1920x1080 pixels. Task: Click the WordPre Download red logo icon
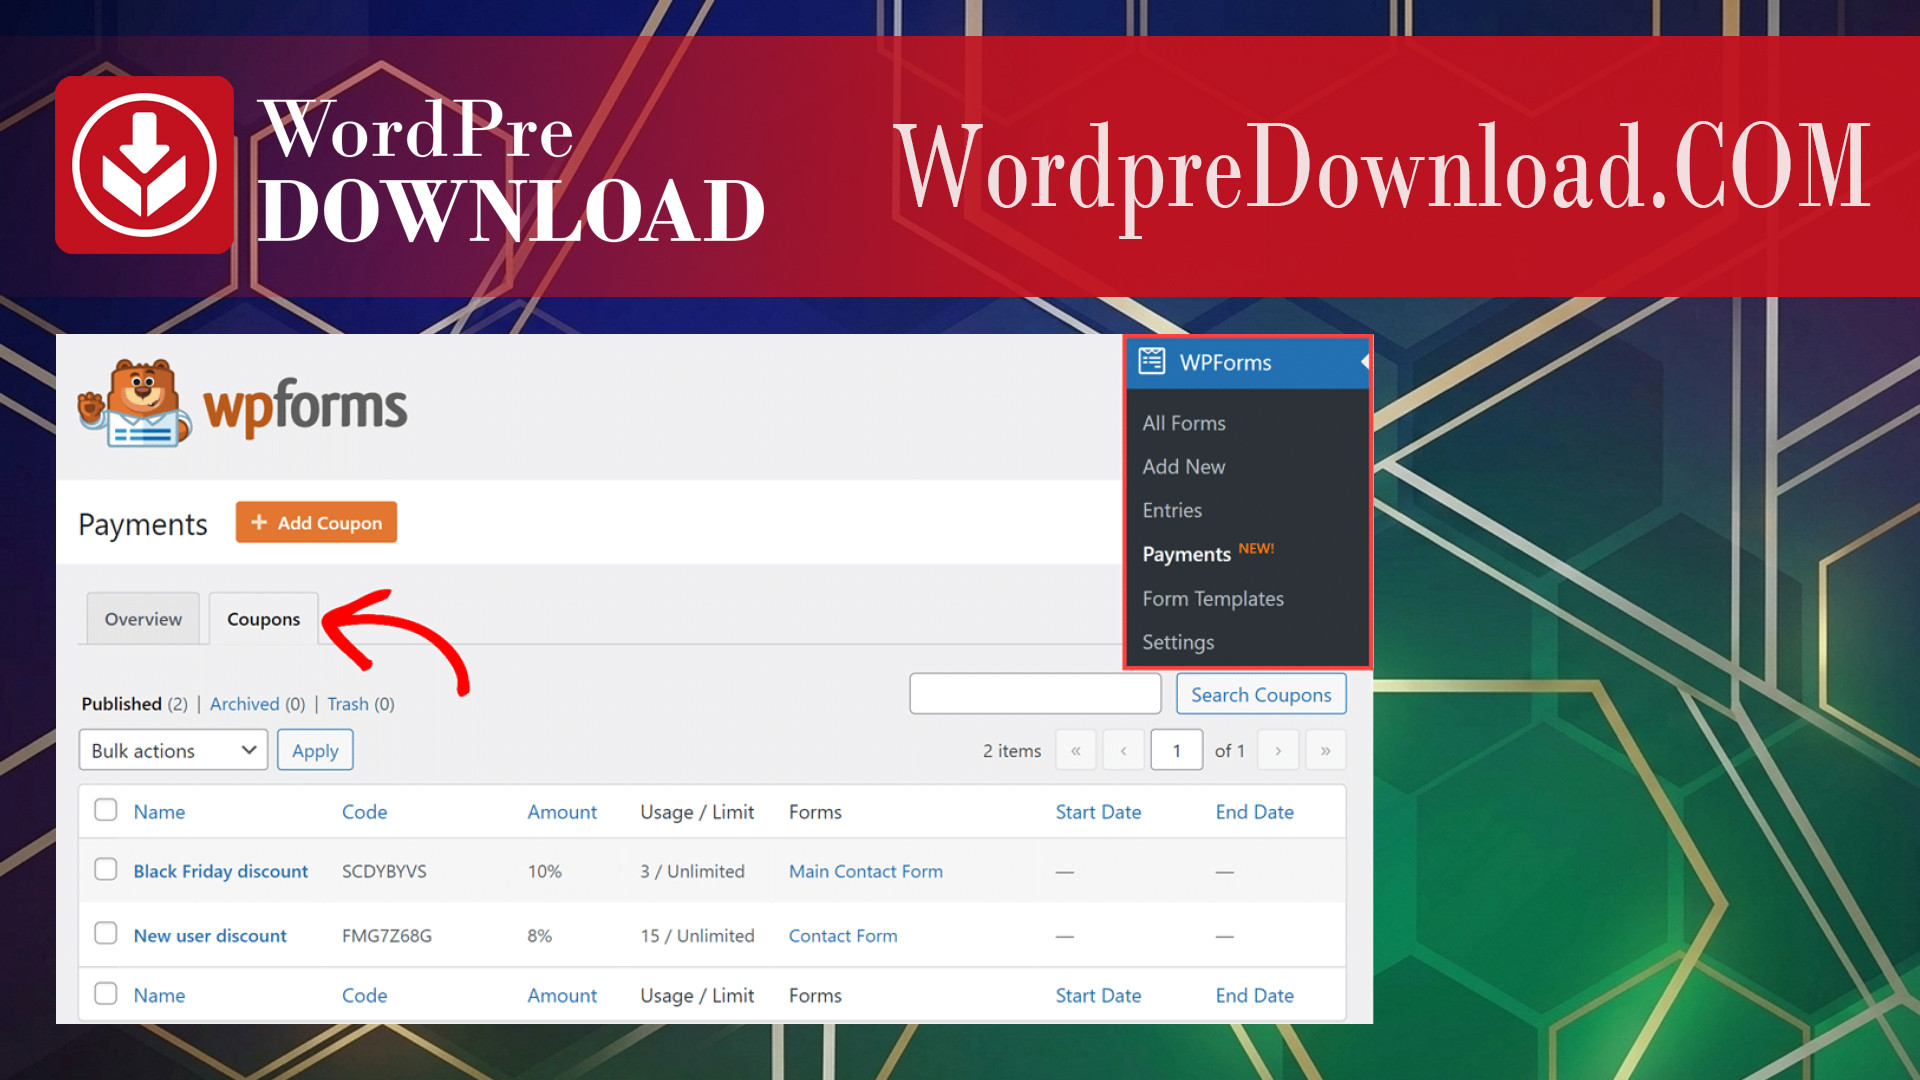pyautogui.click(x=145, y=165)
